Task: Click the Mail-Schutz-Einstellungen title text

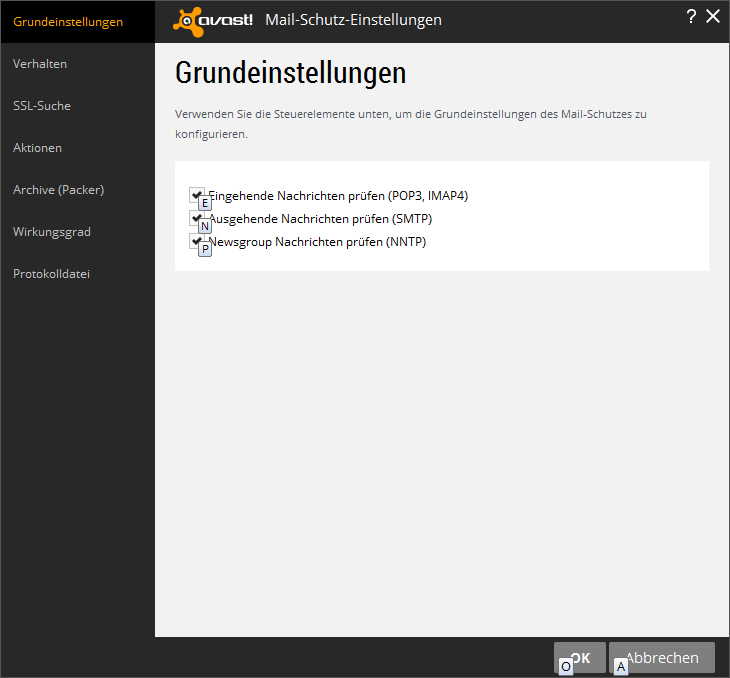Action: (x=353, y=20)
